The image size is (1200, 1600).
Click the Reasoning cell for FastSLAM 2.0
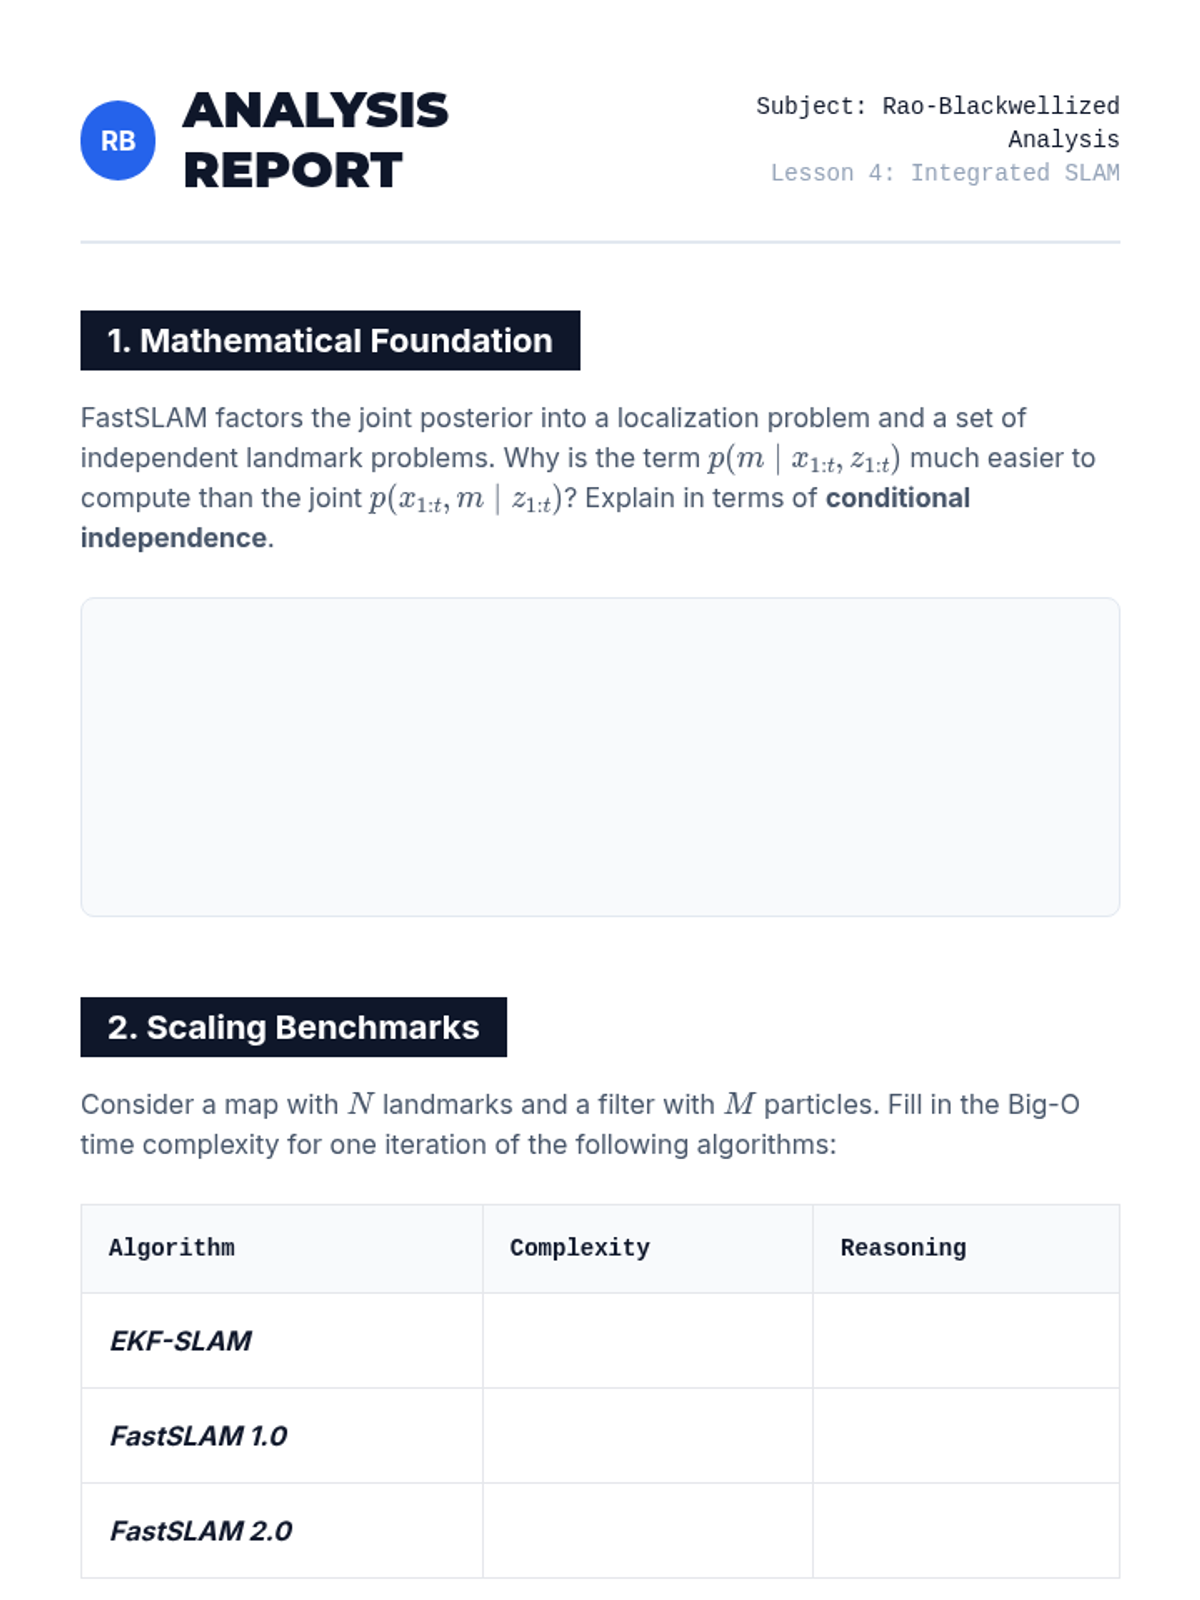[965, 1531]
